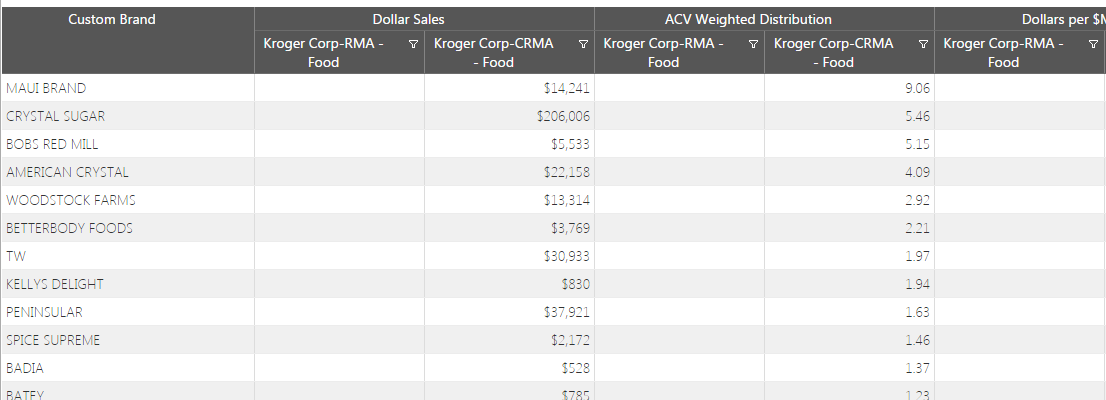Image resolution: width=1106 pixels, height=400 pixels.
Task: Click the BOBS RED MILL brand cell
Action: pyautogui.click(x=52, y=144)
